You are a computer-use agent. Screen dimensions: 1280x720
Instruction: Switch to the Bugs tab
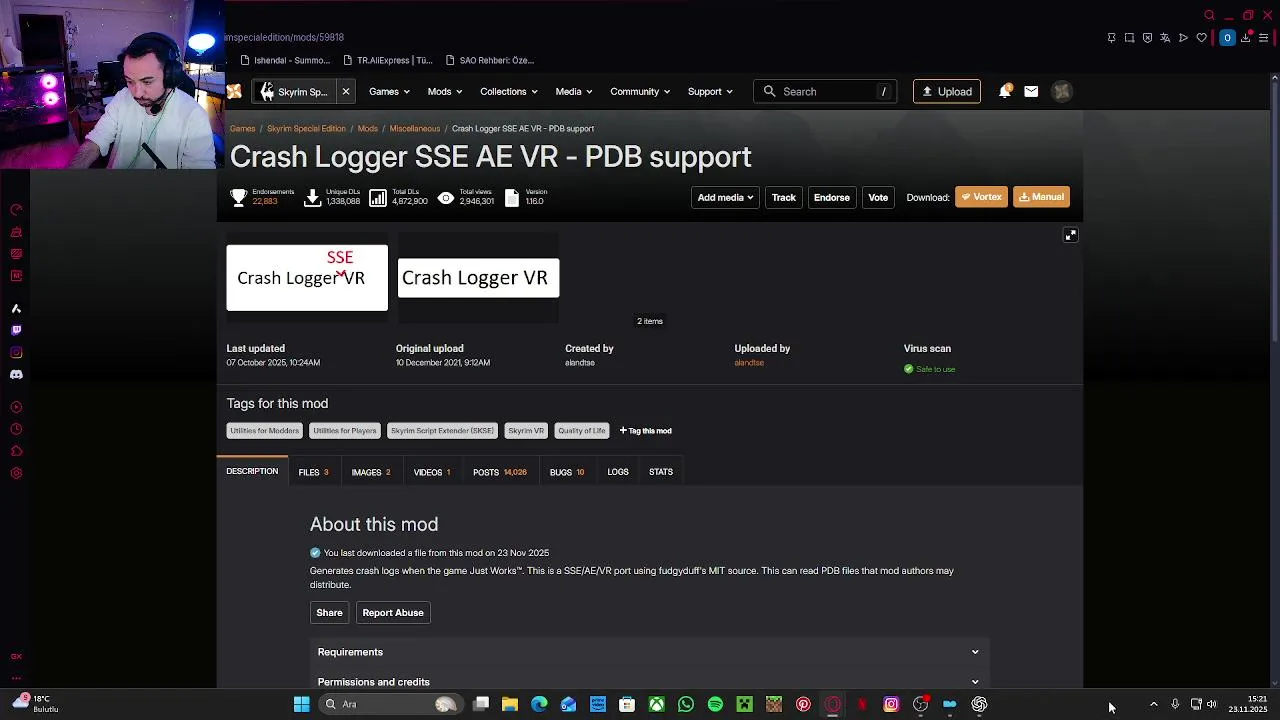tap(567, 472)
